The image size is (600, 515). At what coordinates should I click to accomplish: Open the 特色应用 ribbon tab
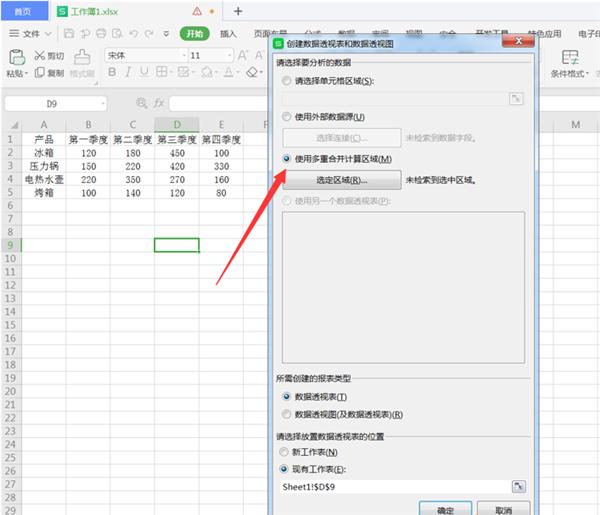(x=544, y=34)
